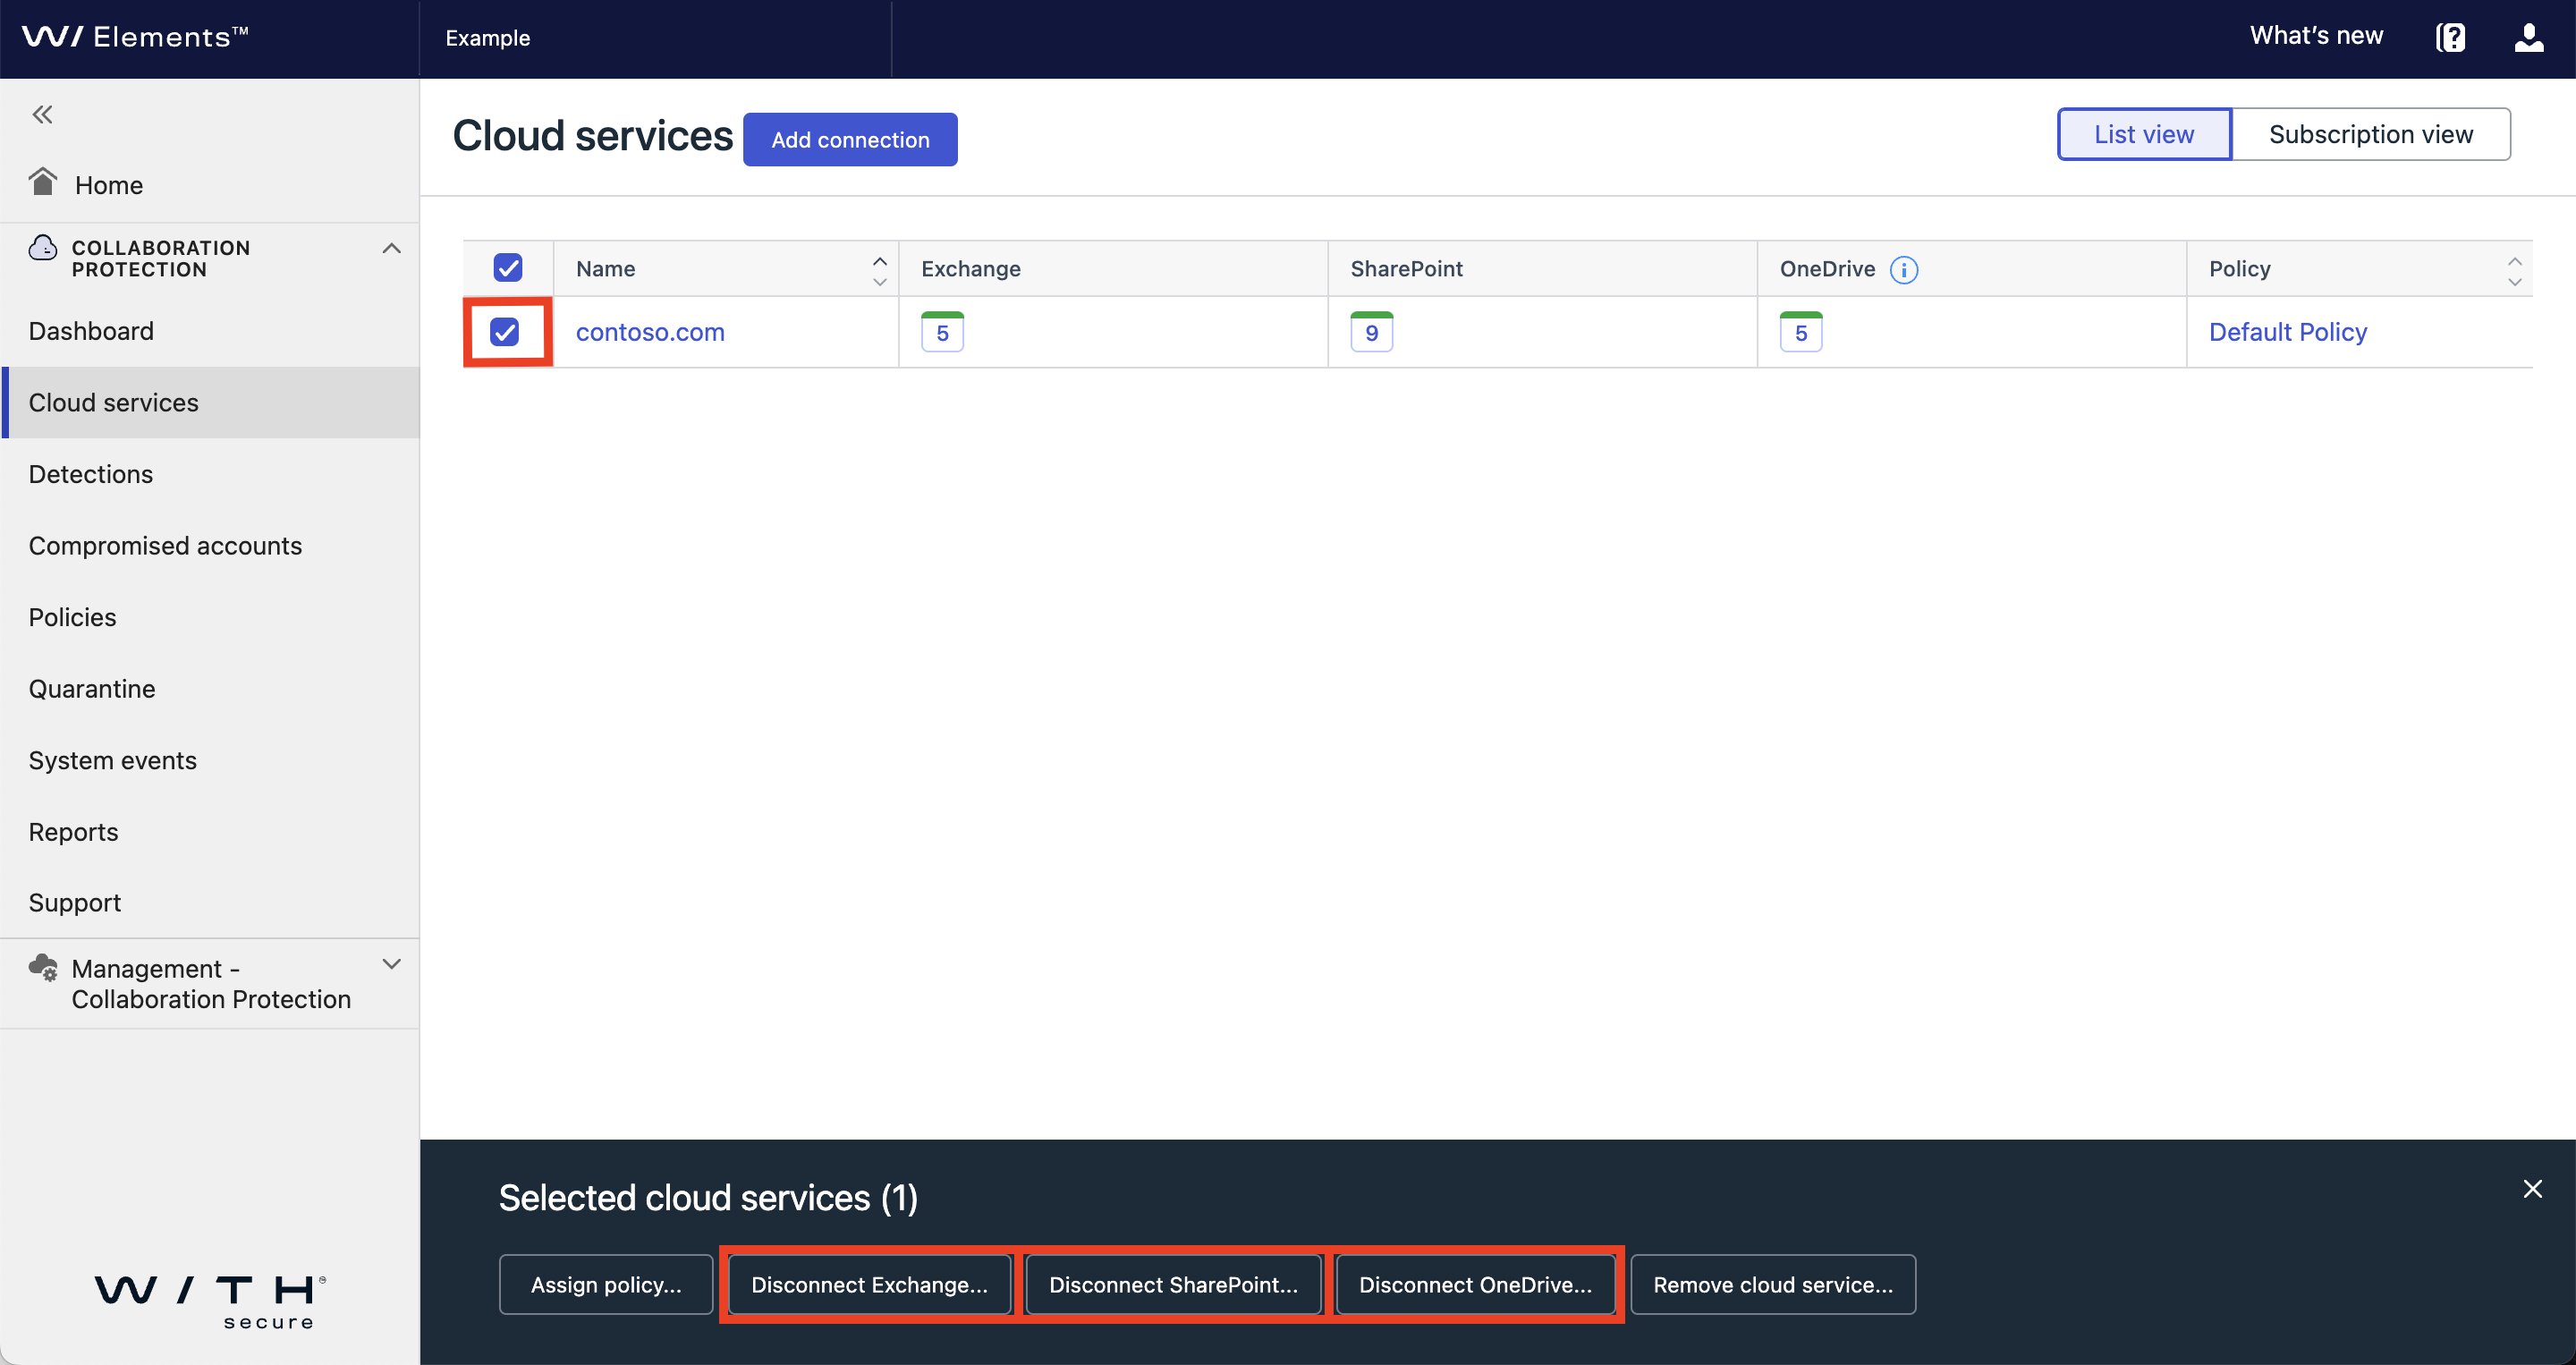Open System events page

[x=210, y=760]
